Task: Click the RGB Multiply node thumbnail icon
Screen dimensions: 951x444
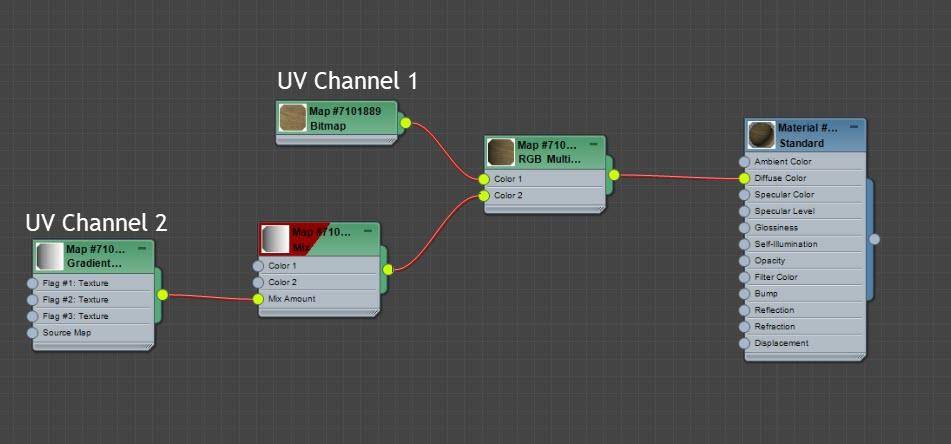Action: [x=501, y=153]
